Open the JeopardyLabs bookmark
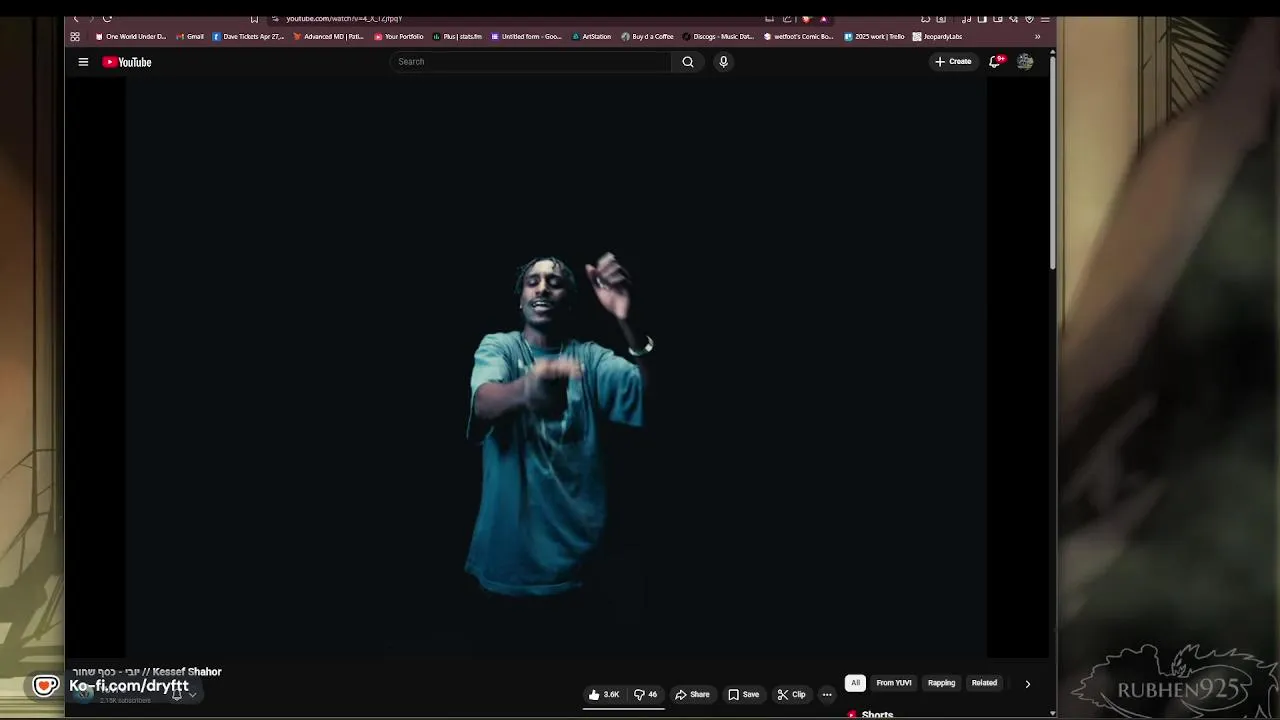 [938, 37]
